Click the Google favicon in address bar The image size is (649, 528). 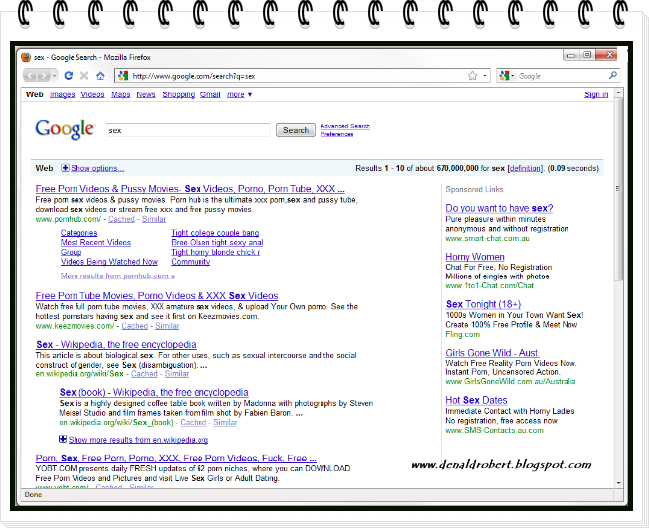(x=123, y=76)
